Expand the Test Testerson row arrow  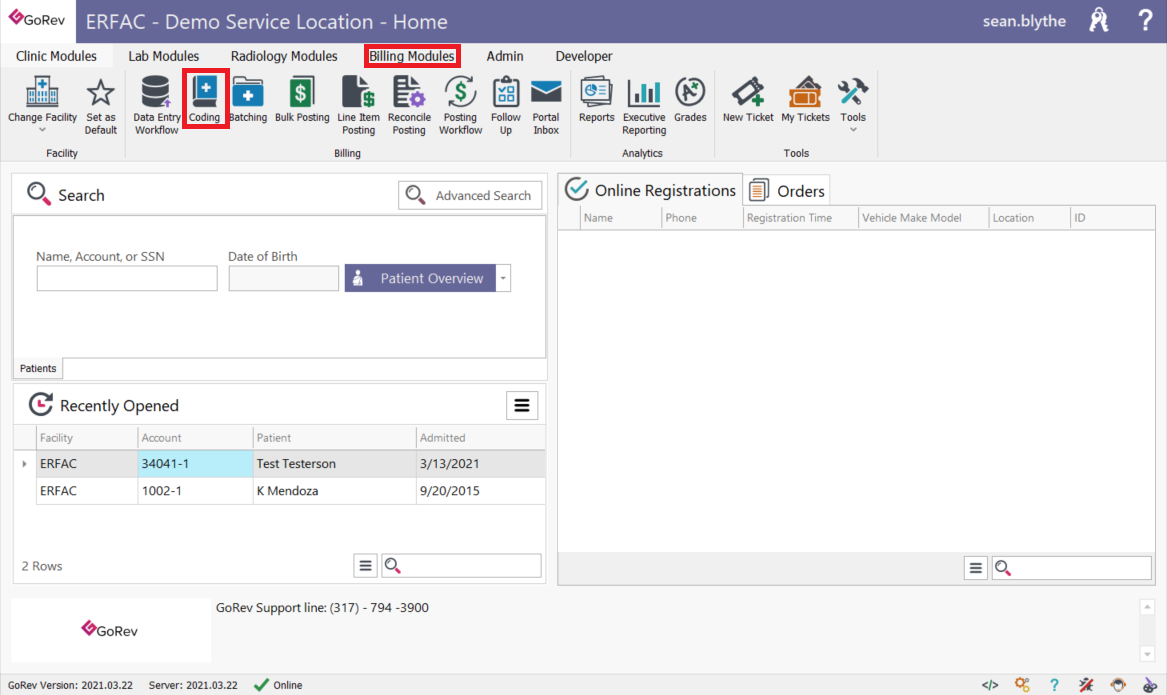click(24, 463)
